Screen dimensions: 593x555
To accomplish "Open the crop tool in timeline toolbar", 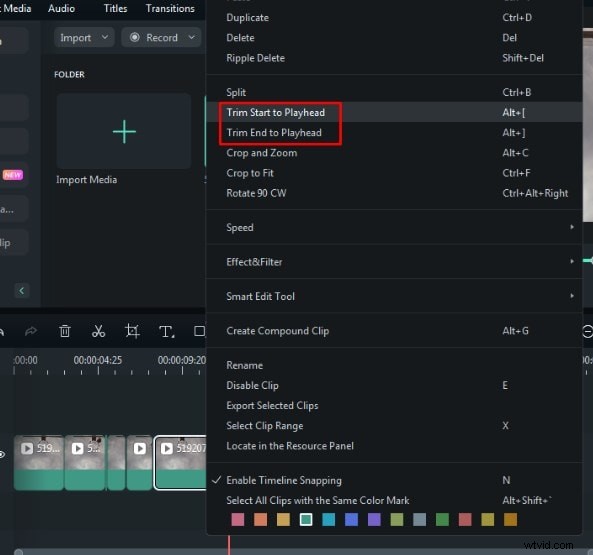I will click(x=132, y=331).
